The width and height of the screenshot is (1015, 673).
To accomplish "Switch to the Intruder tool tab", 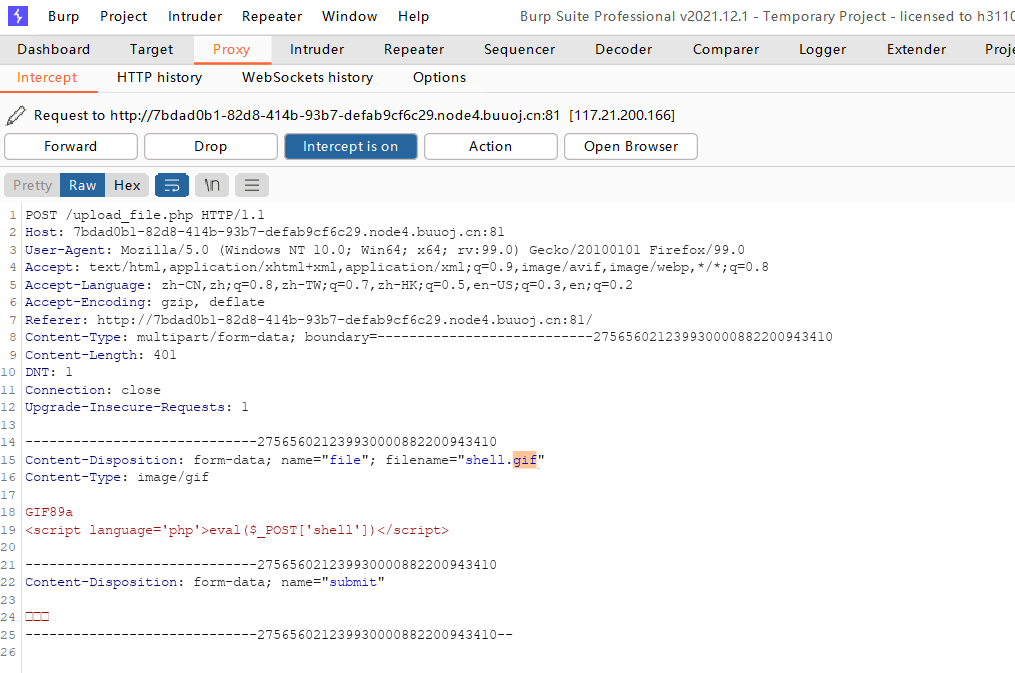I will [317, 49].
